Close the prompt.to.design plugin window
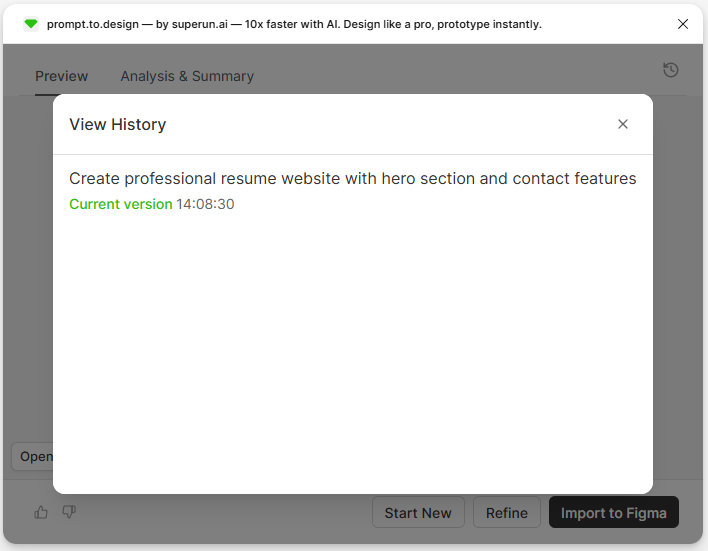This screenshot has height=551, width=708. (683, 24)
